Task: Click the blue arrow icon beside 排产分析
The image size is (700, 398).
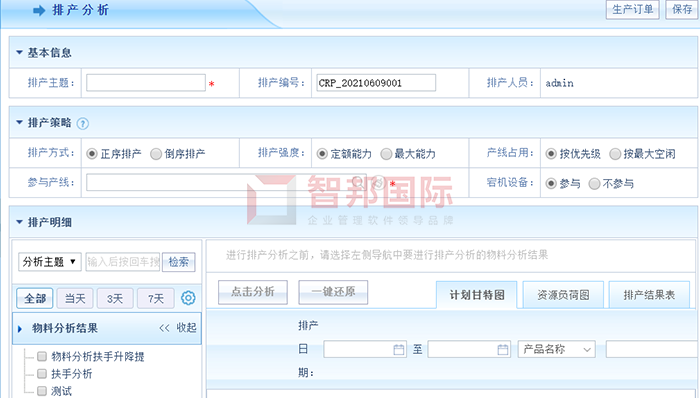Action: (39, 10)
